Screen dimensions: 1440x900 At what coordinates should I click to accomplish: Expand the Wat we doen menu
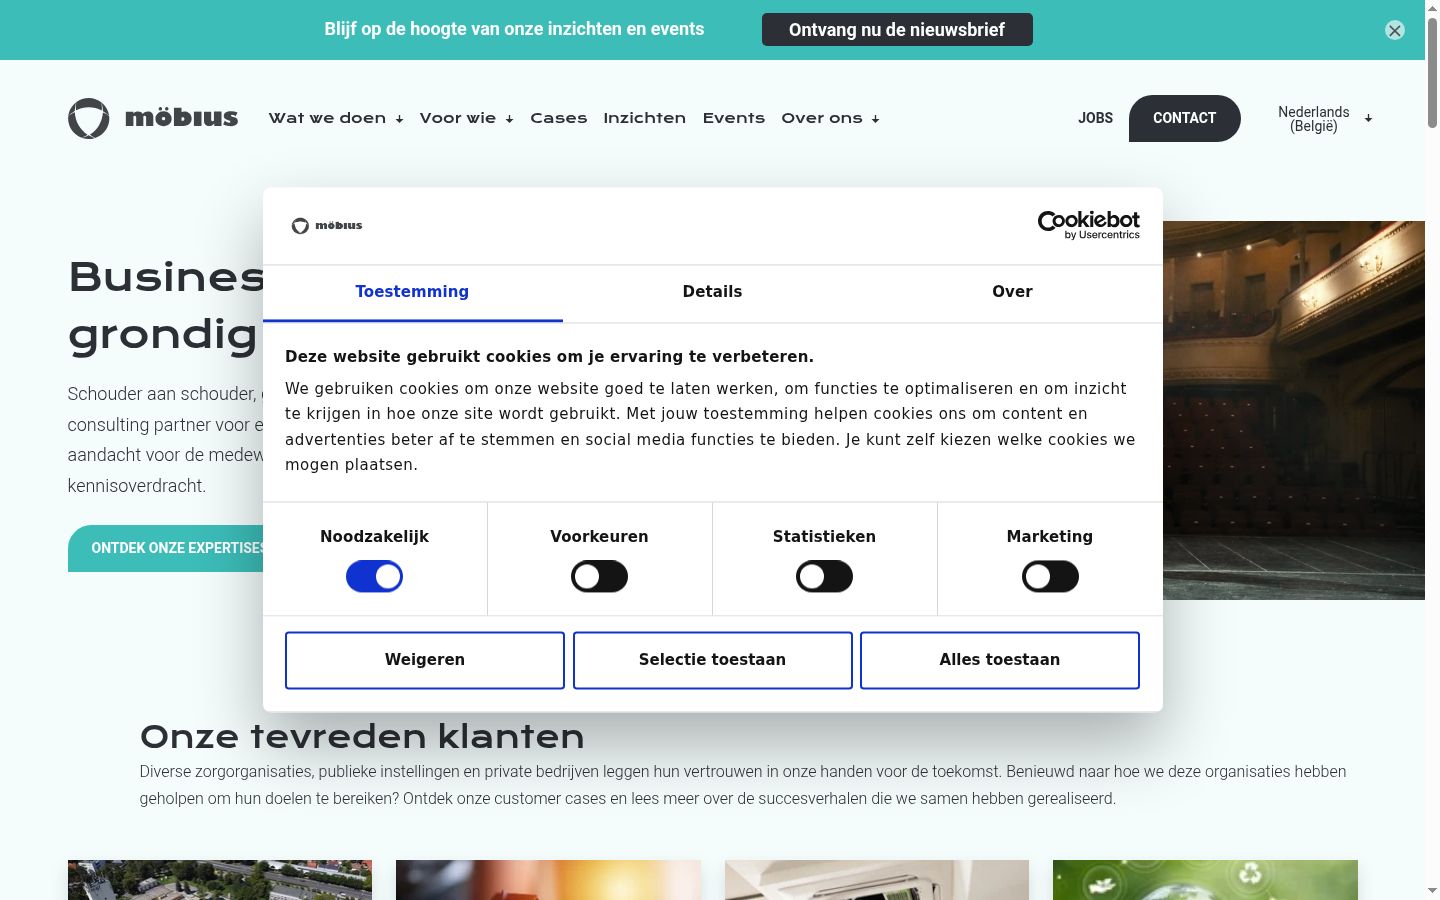coord(336,118)
